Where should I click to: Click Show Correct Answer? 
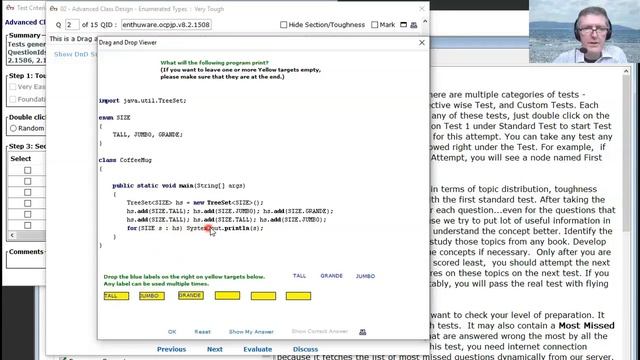320,331
